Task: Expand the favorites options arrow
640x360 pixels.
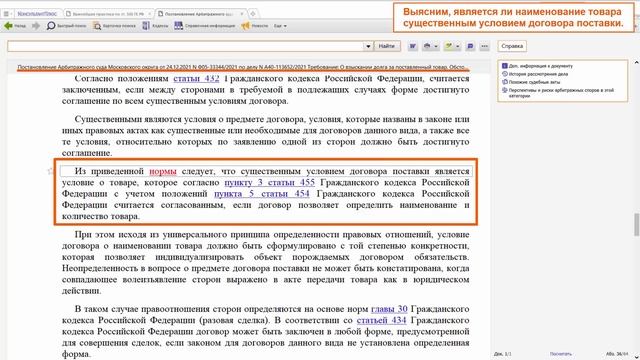Action: pyautogui.click(x=458, y=47)
